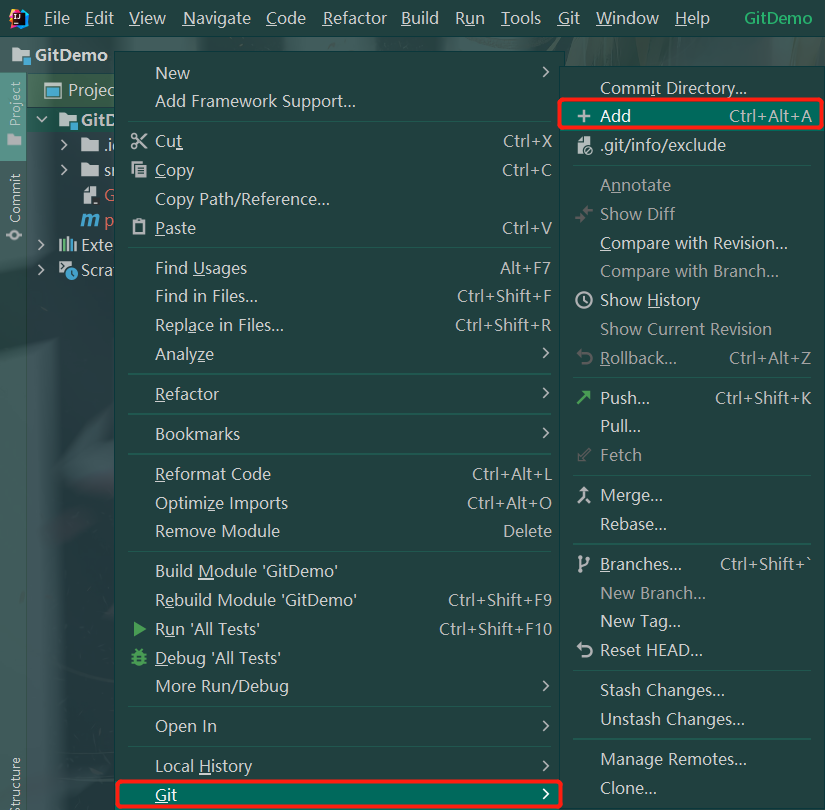Click the plus icon beside Add

tap(583, 116)
